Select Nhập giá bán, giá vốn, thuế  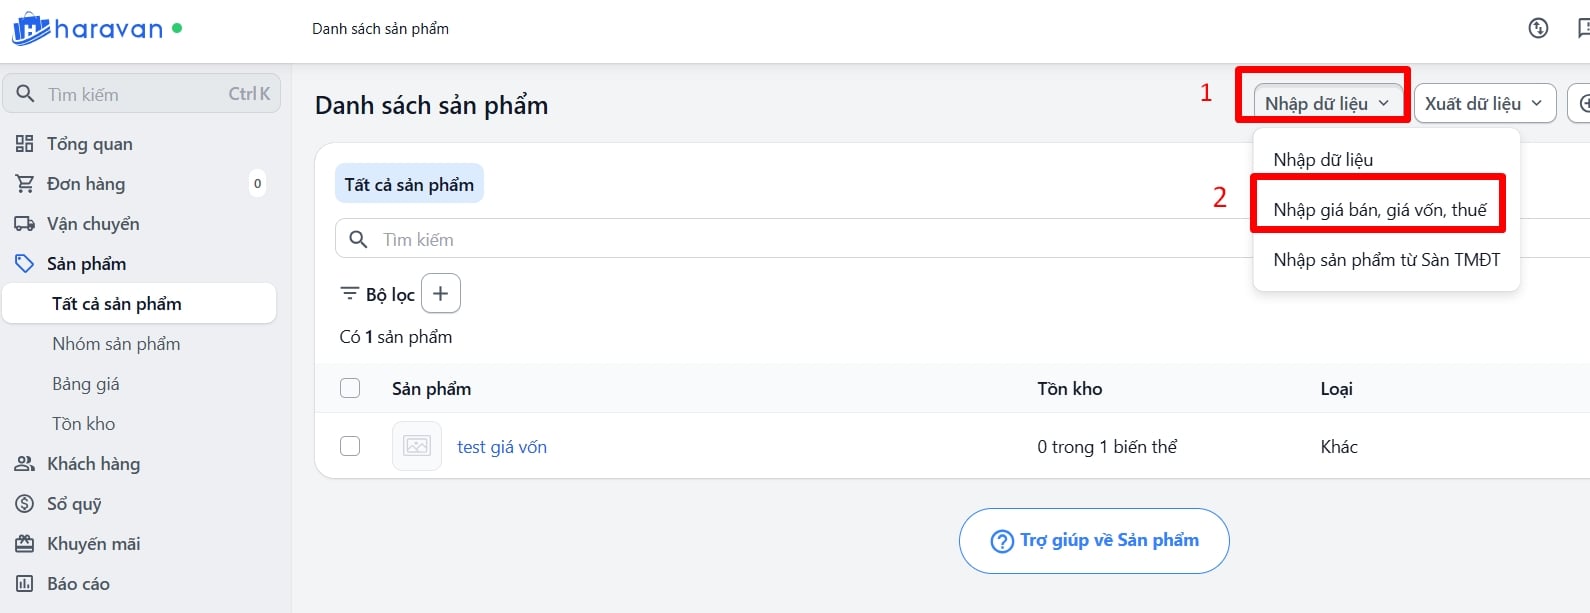point(1379,210)
